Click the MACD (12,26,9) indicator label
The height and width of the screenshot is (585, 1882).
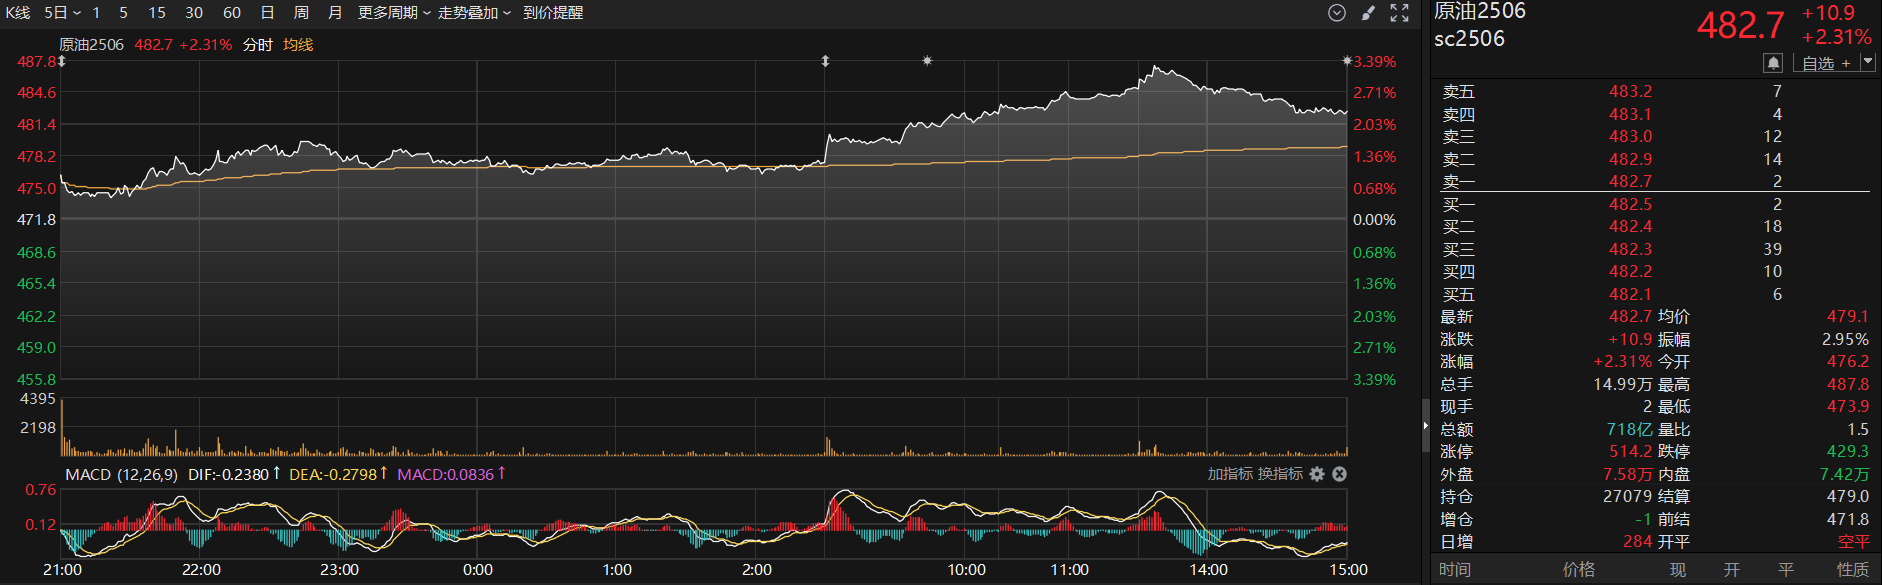tap(121, 474)
